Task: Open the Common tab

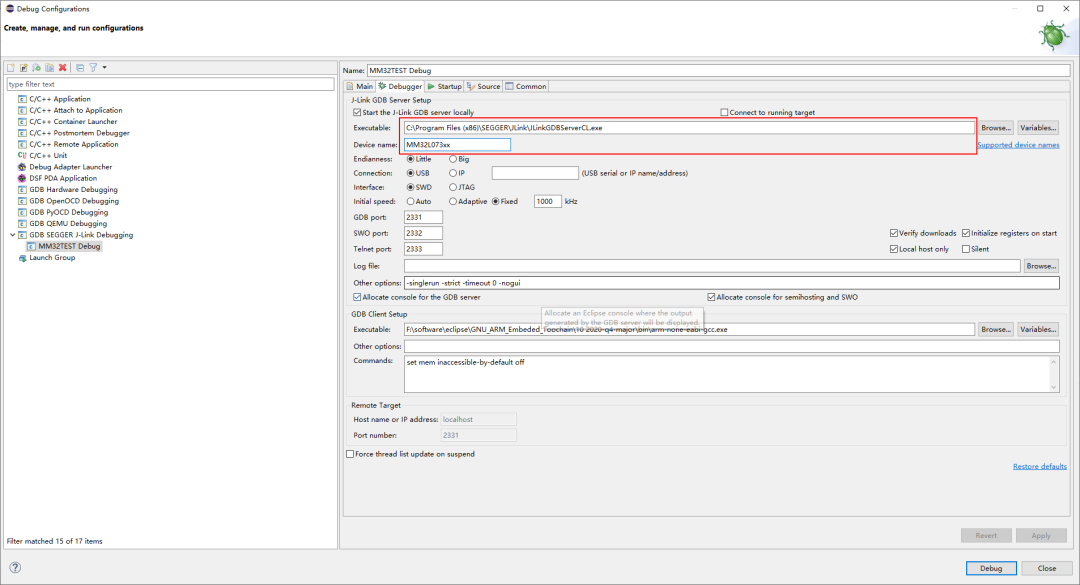Action: point(526,87)
